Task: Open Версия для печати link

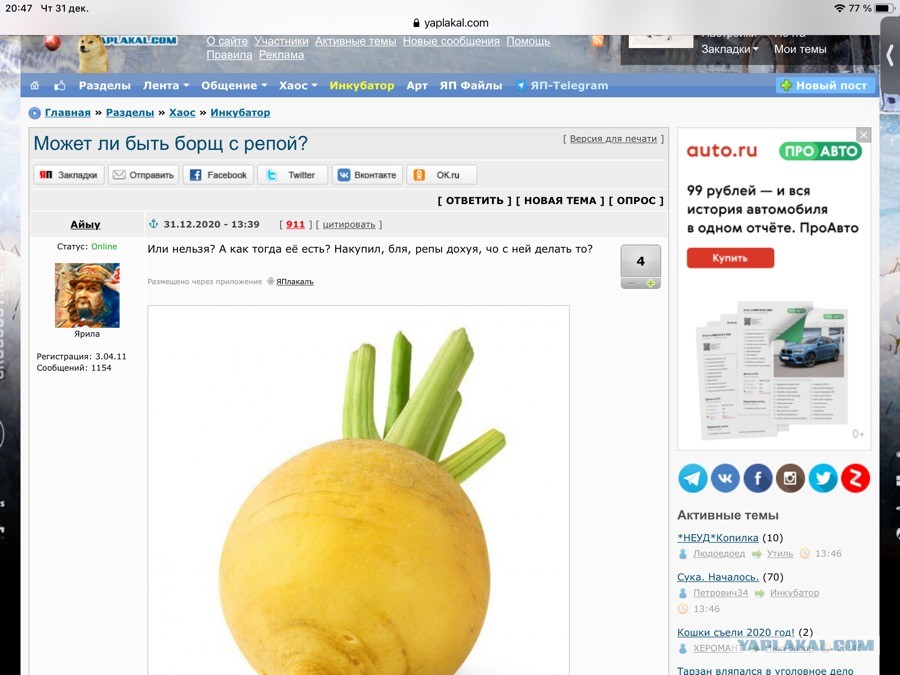Action: (613, 139)
